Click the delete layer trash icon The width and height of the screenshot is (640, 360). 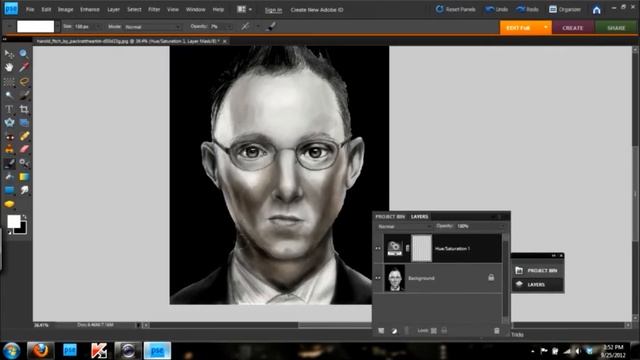pos(497,331)
